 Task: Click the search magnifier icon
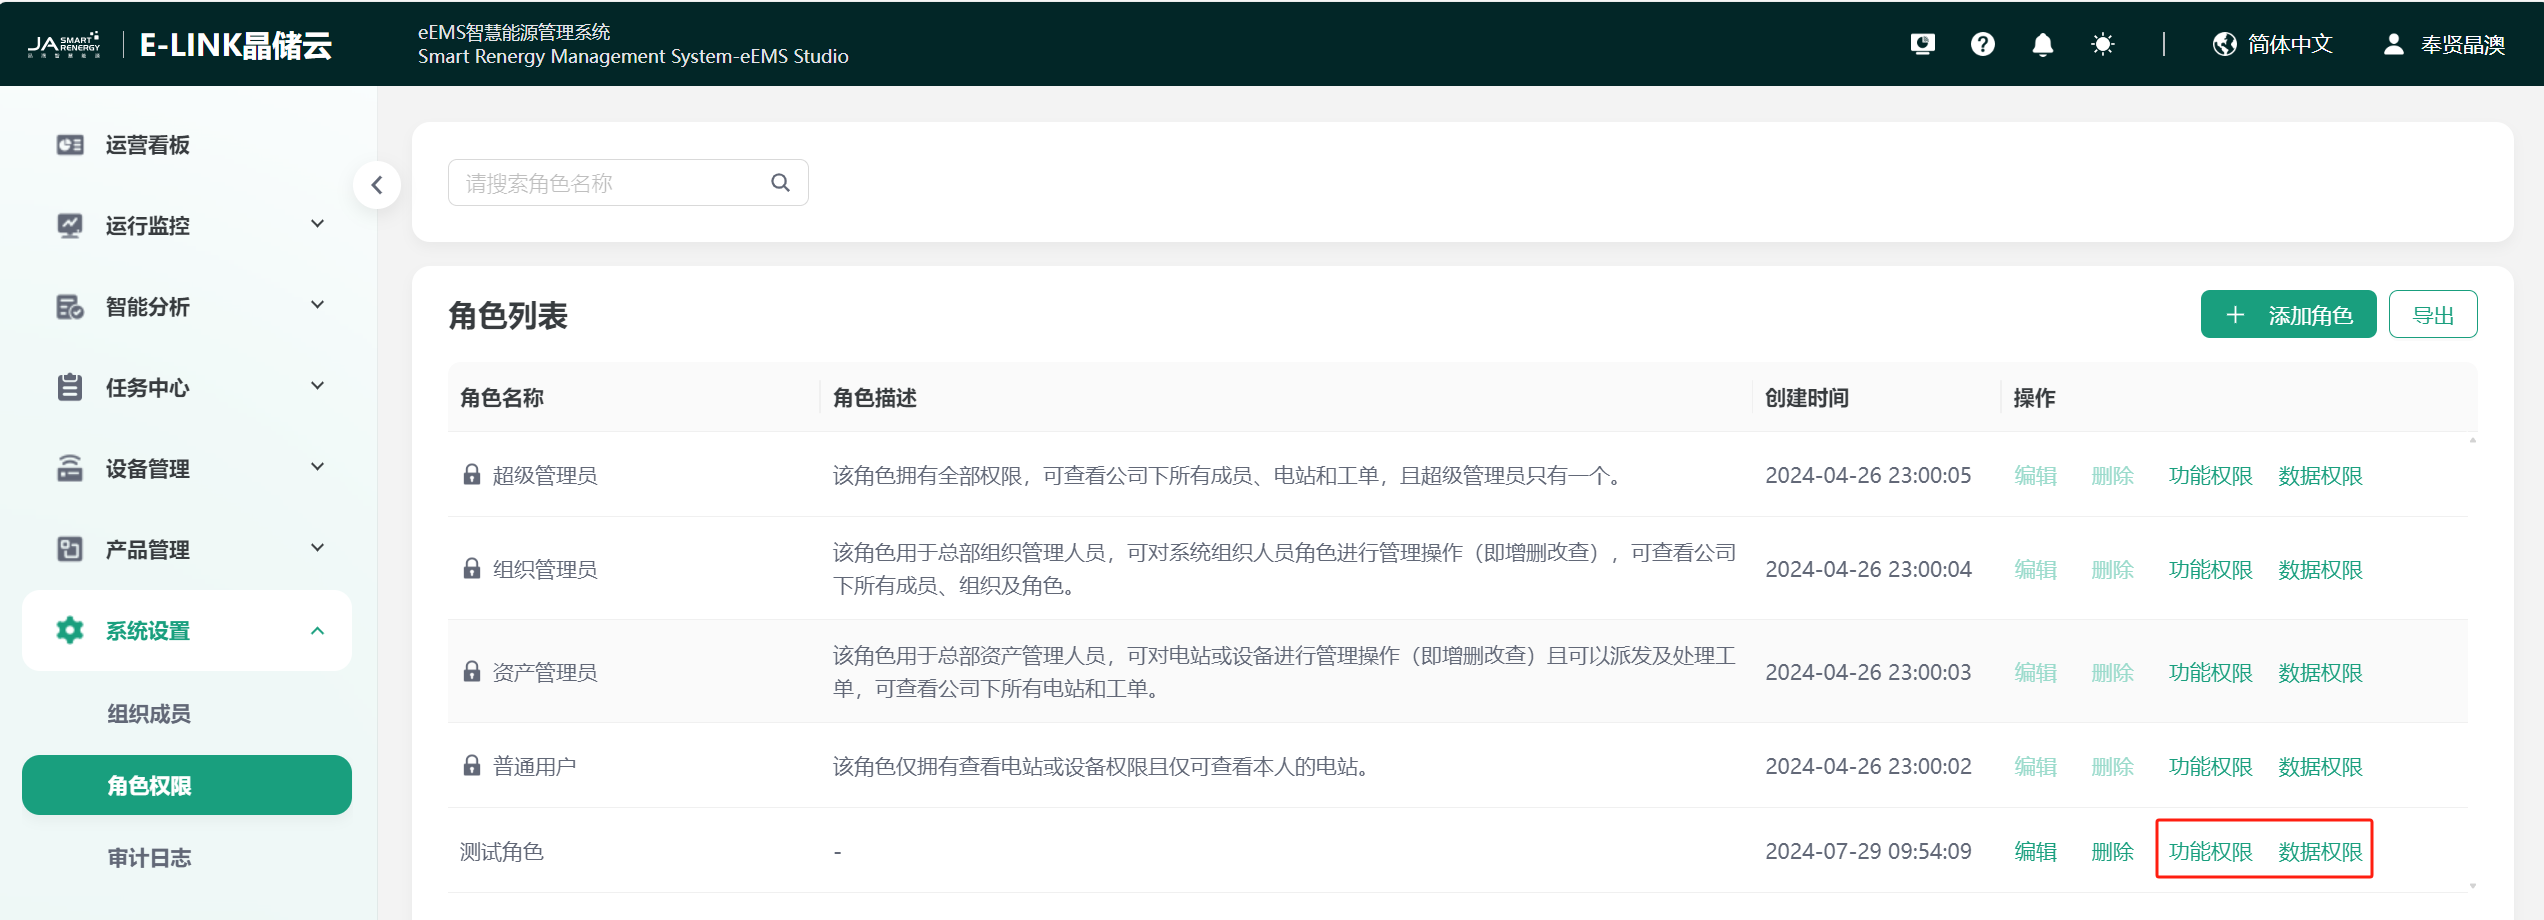click(780, 183)
